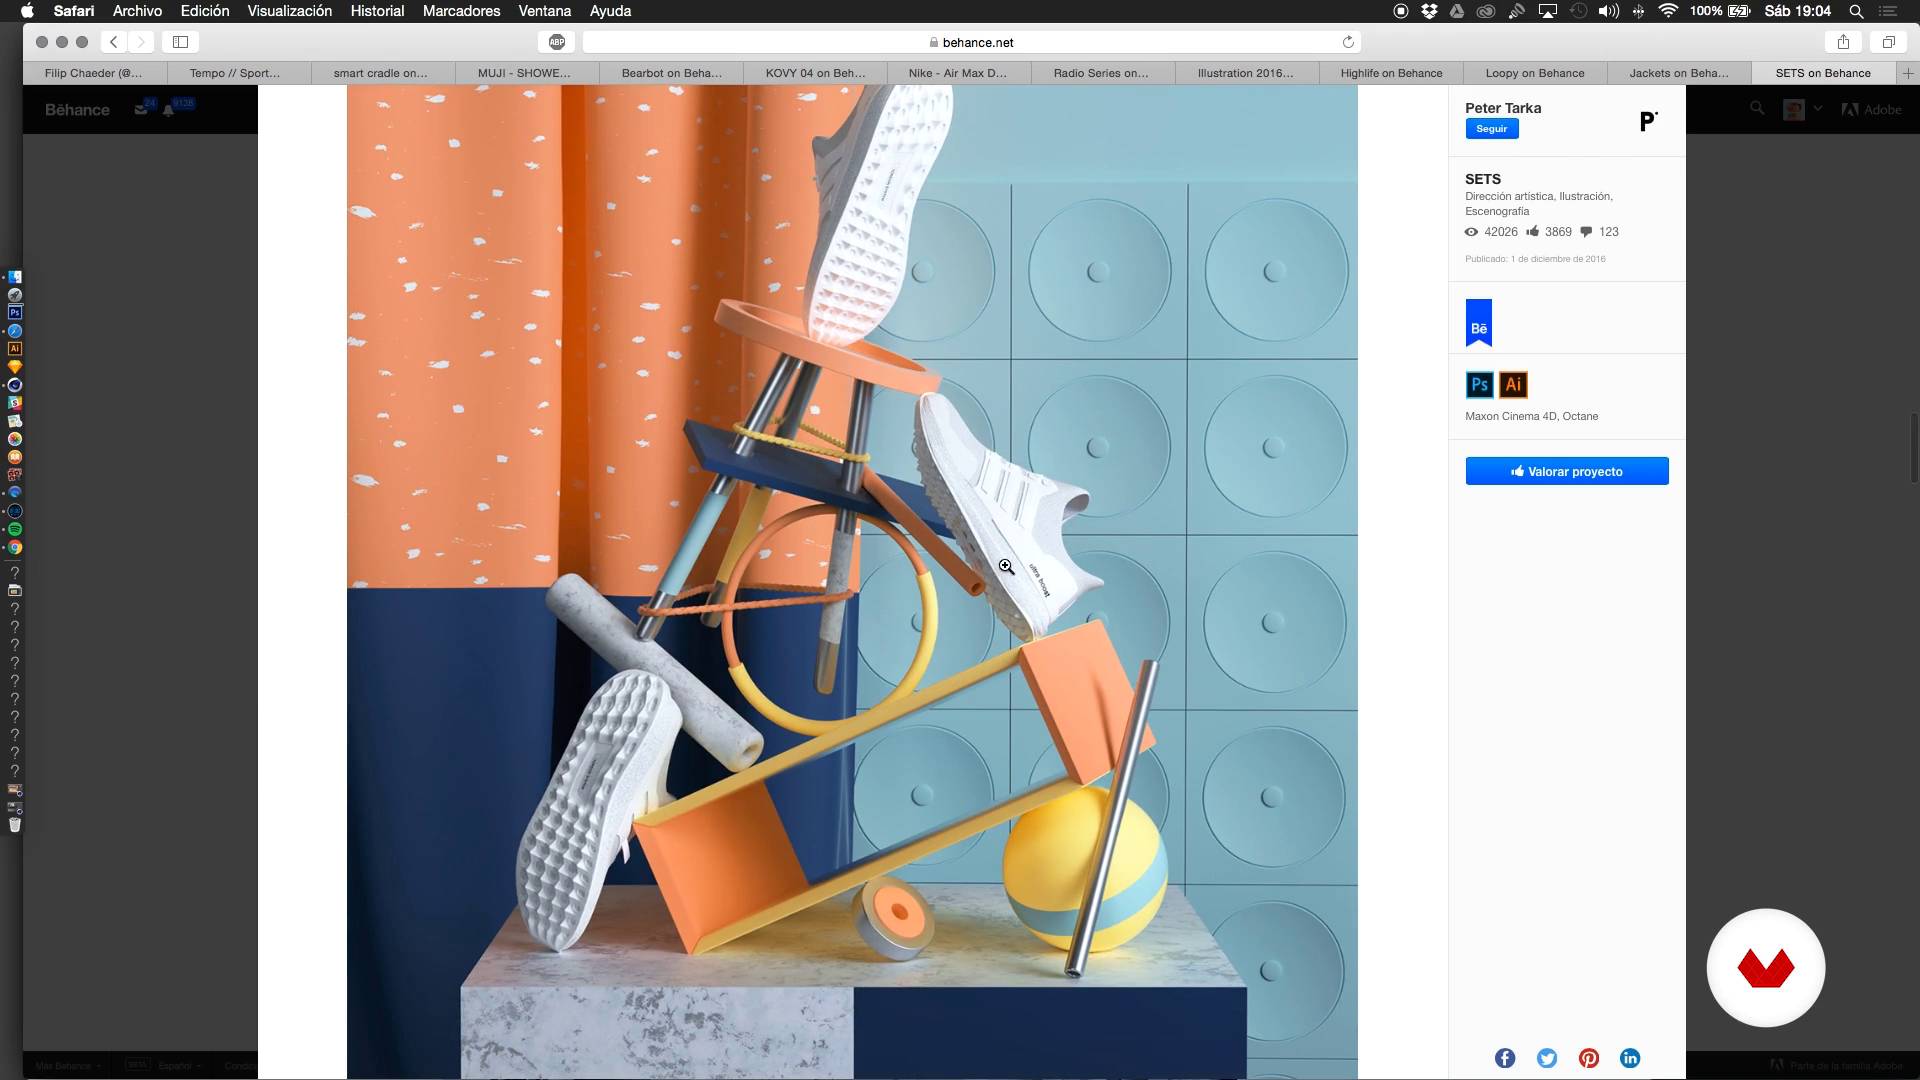Open Spotify from the Dock
The width and height of the screenshot is (1920, 1080).
click(15, 529)
